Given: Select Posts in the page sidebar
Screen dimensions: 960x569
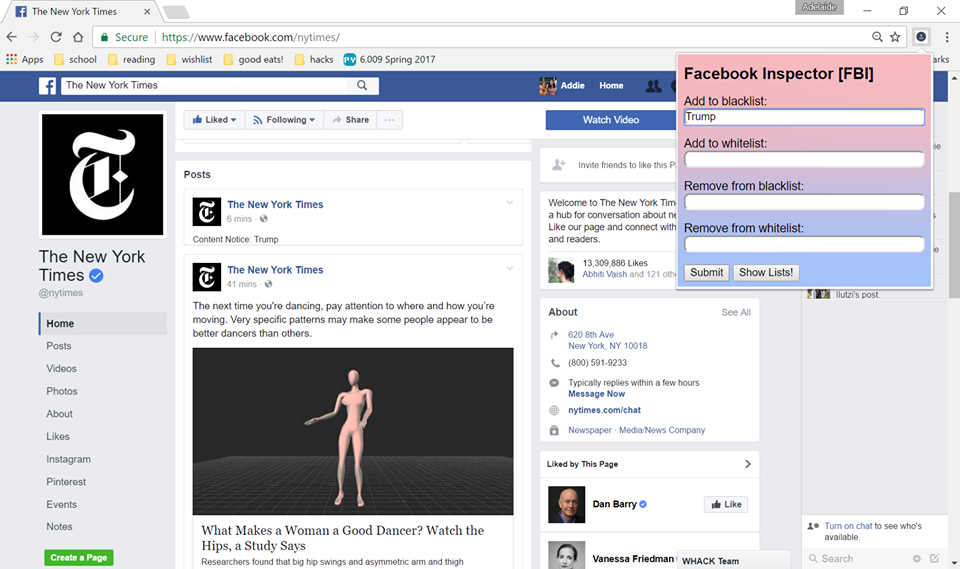Looking at the screenshot, I should click(x=59, y=346).
